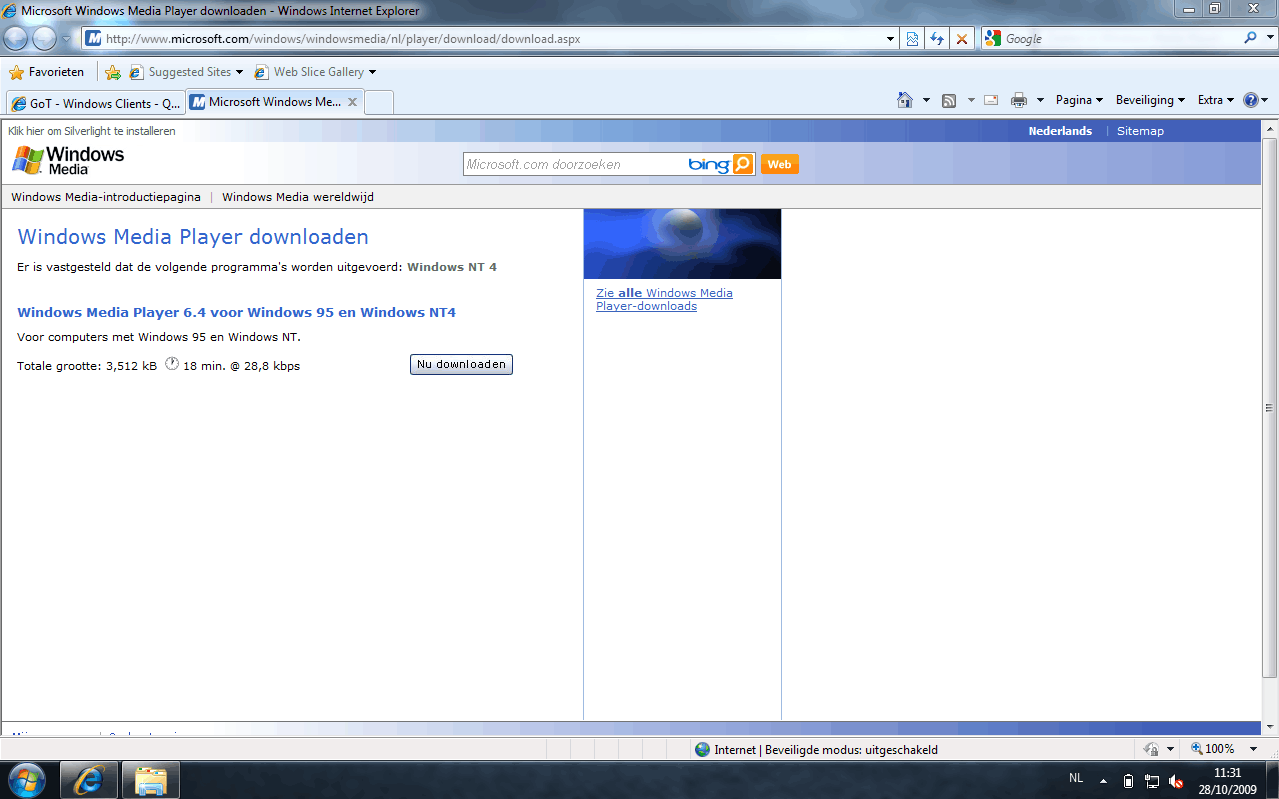
Task: Click the Nederlands language link
Action: tap(1060, 131)
